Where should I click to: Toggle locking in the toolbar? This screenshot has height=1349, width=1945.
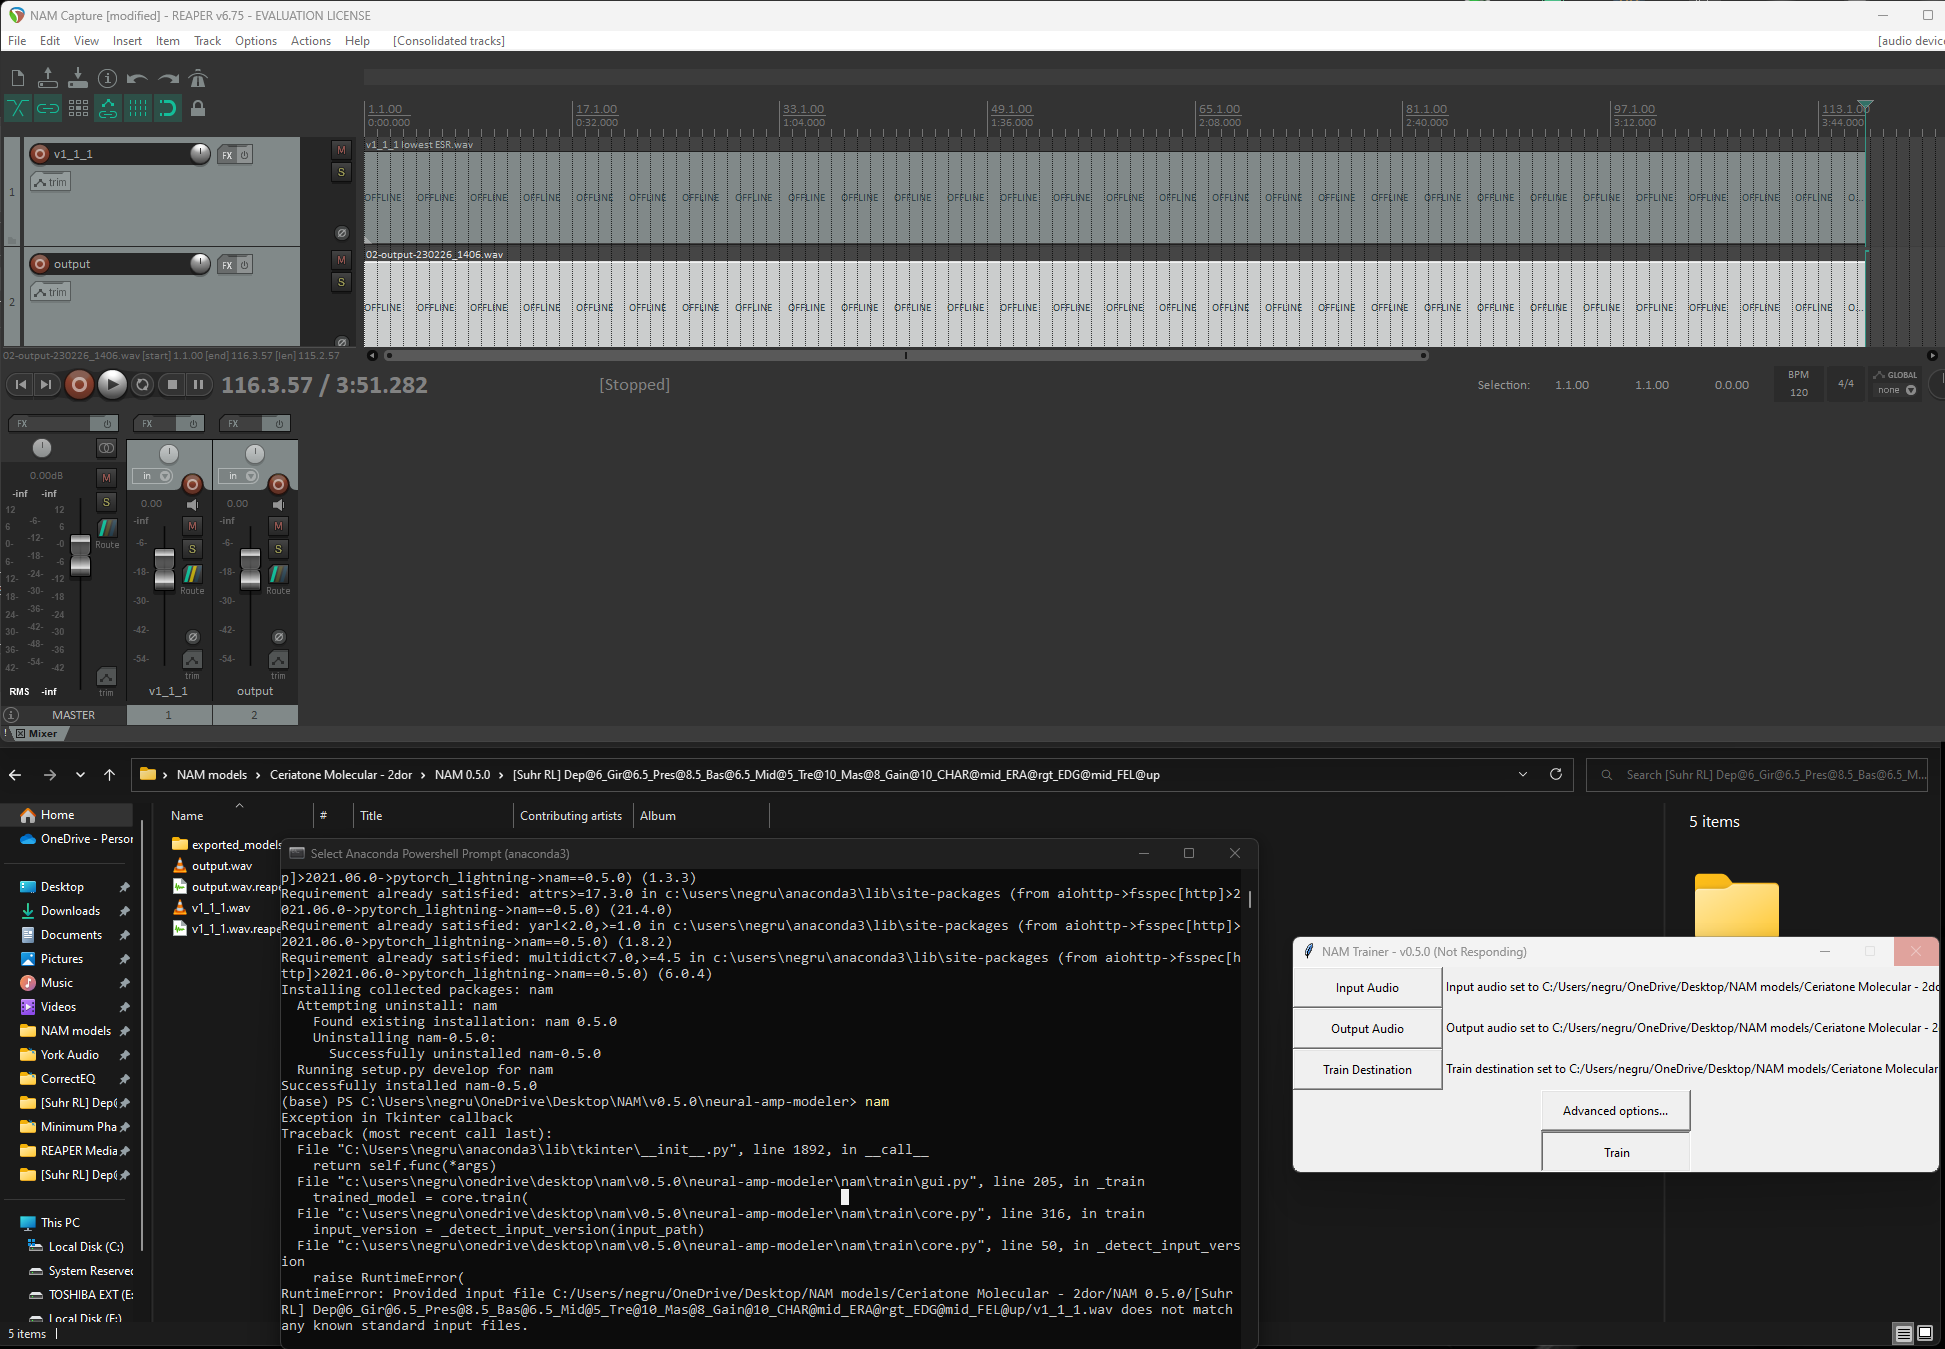tap(198, 108)
